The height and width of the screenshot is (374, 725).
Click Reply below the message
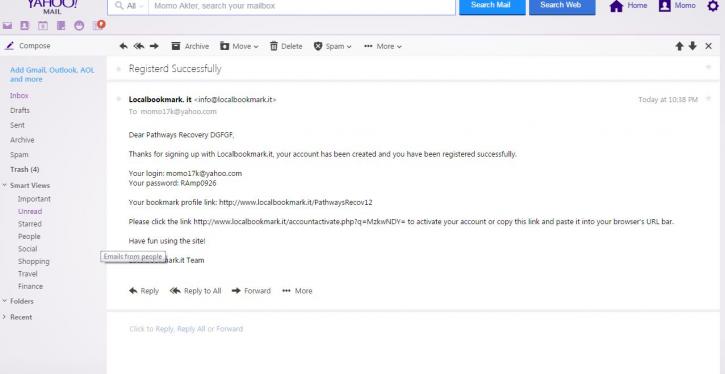point(144,291)
